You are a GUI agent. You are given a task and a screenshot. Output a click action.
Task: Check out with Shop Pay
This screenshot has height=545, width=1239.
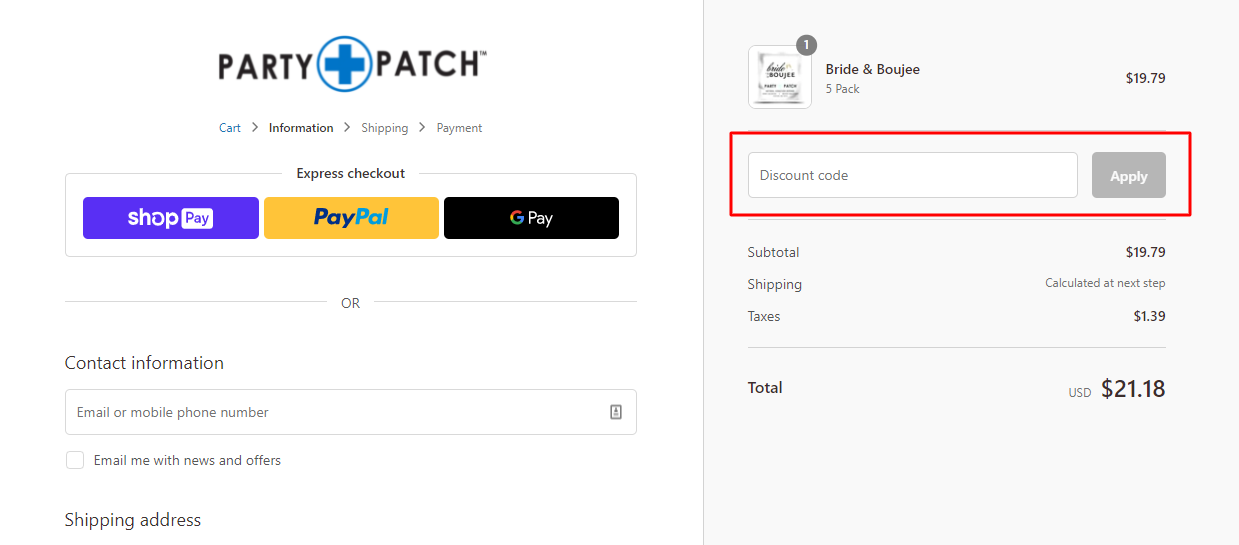click(x=171, y=218)
